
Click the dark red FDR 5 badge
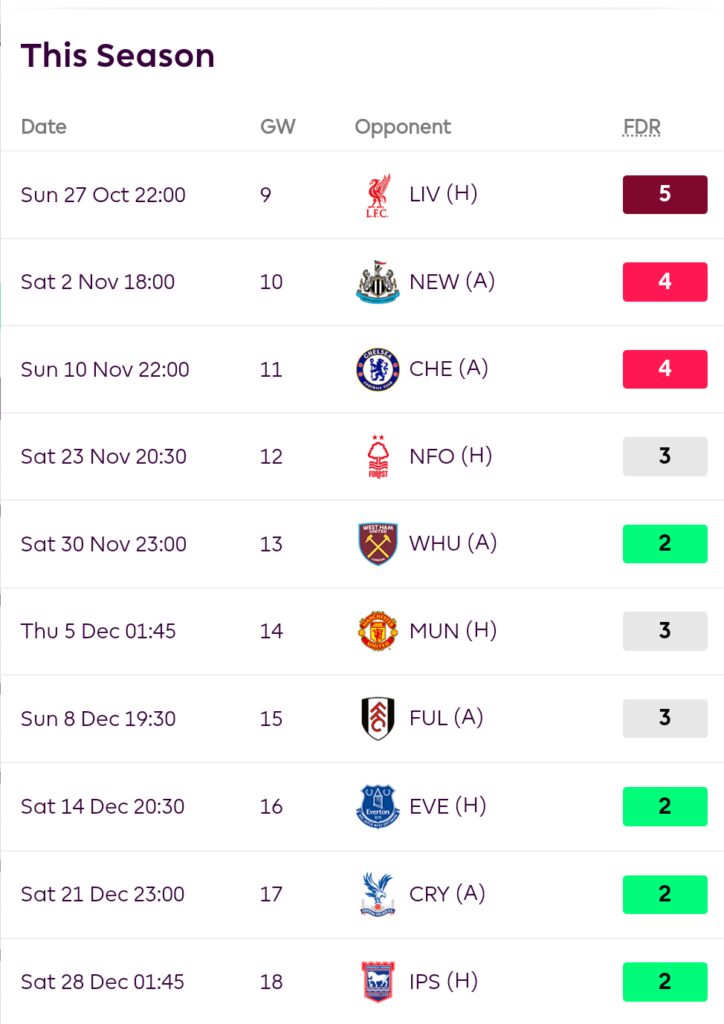[x=665, y=195]
